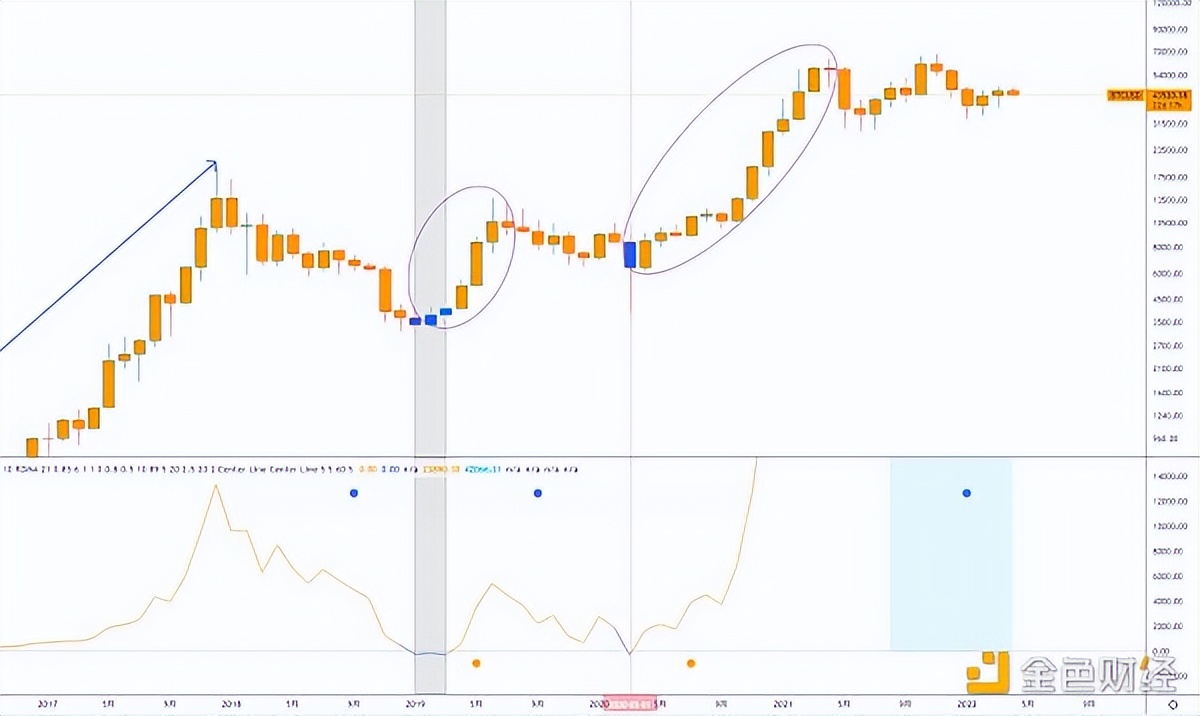The width and height of the screenshot is (1200, 716).
Task: Click 31500.00 on the price scale
Action: [1169, 124]
